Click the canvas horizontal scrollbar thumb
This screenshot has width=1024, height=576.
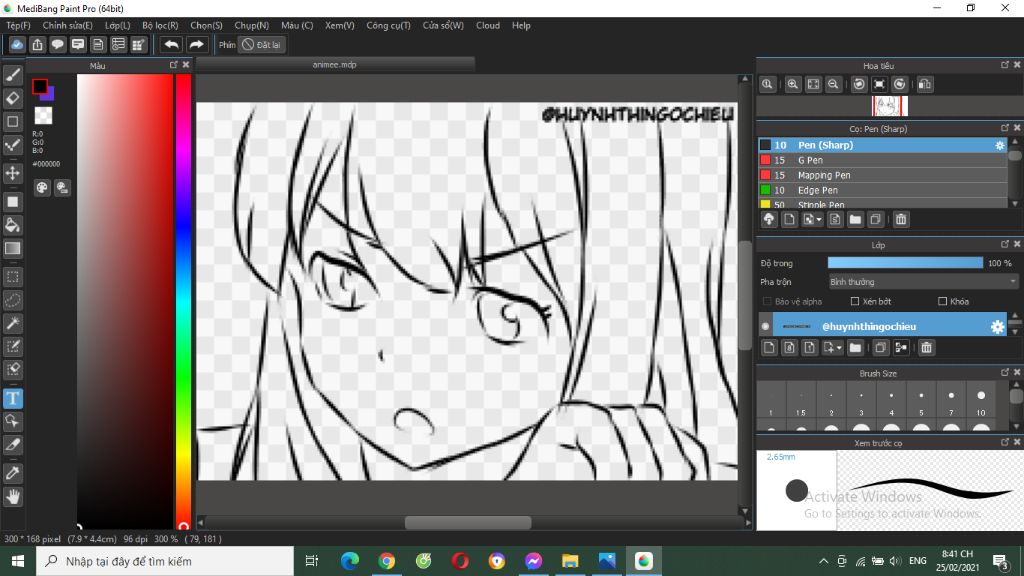point(468,522)
